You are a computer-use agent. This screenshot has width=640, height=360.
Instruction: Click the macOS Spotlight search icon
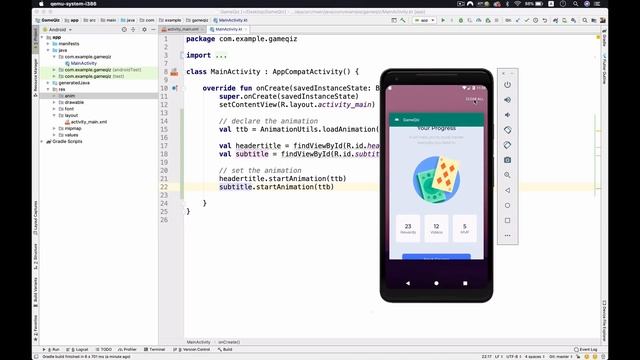click(x=576, y=4)
